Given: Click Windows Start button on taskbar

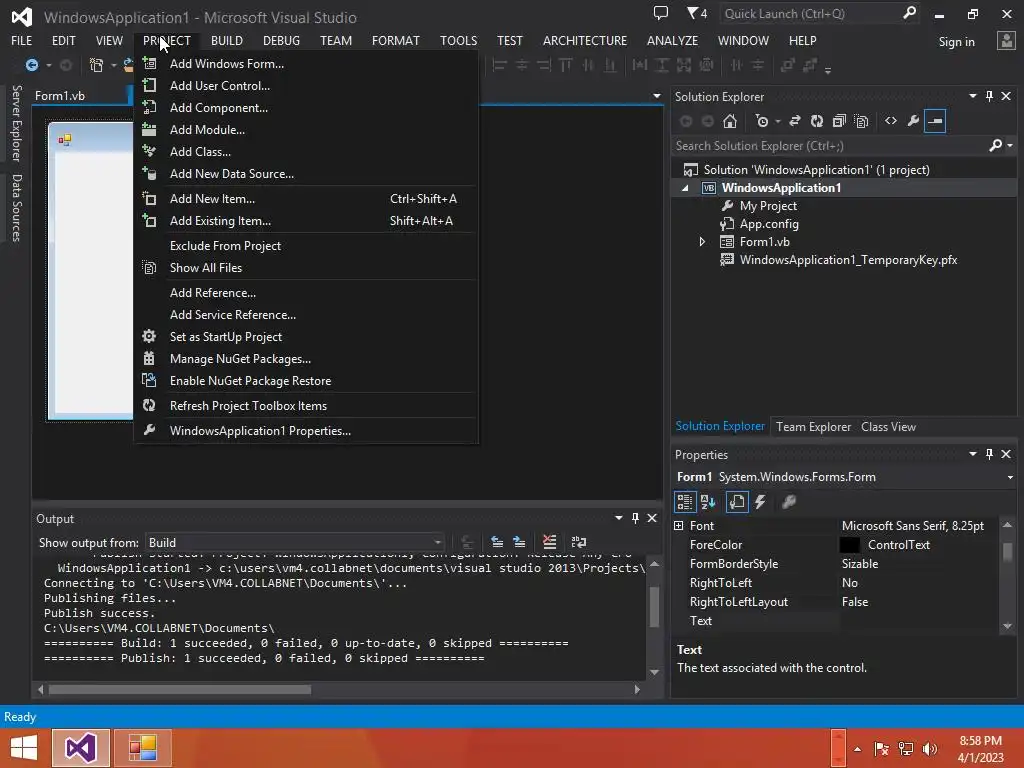Looking at the screenshot, I should click(x=24, y=748).
